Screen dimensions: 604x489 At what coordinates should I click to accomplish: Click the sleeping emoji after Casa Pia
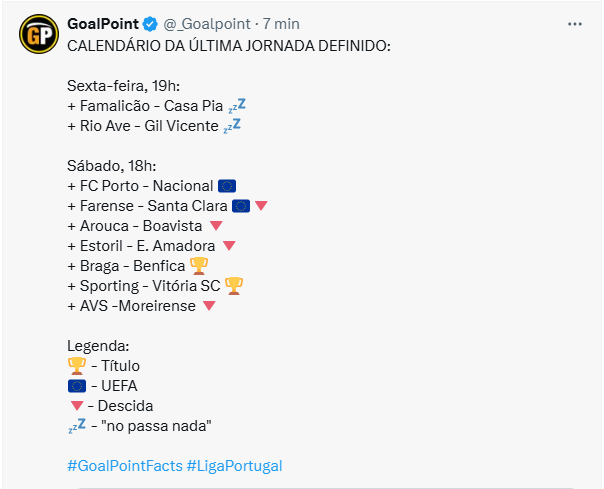point(237,106)
